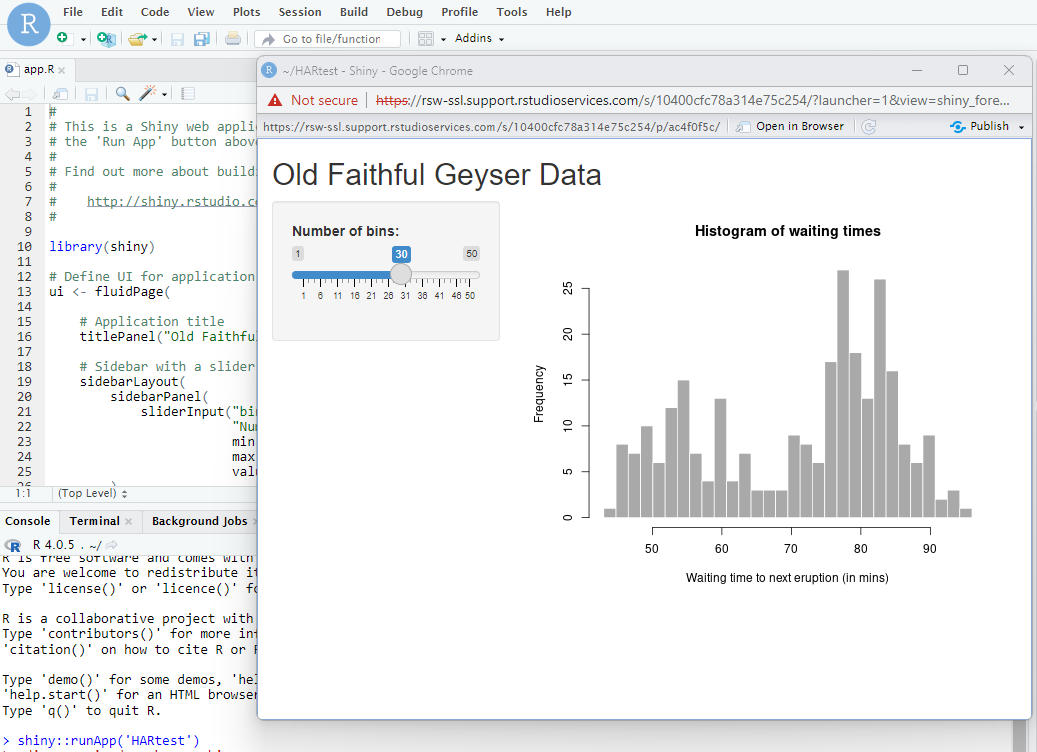Maximize the Shiny Chrome window
Viewport: 1037px width, 752px height.
point(963,70)
